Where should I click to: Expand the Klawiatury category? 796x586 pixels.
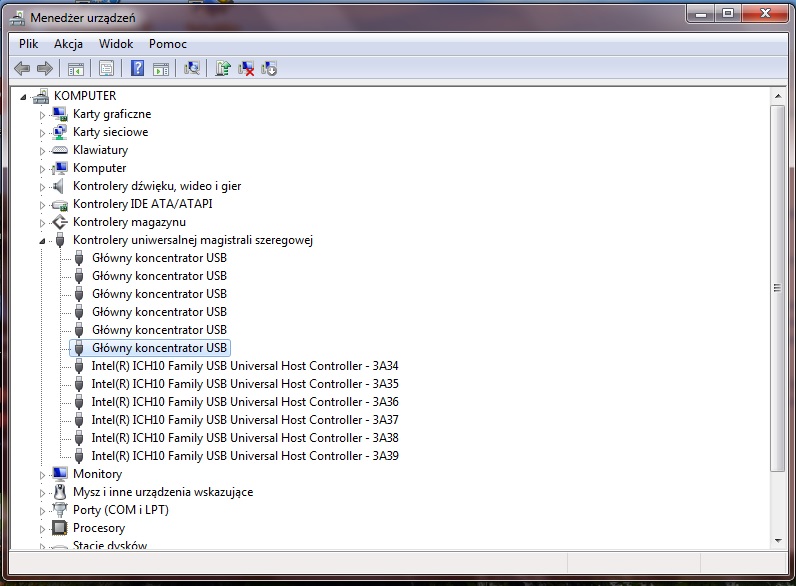[42, 151]
